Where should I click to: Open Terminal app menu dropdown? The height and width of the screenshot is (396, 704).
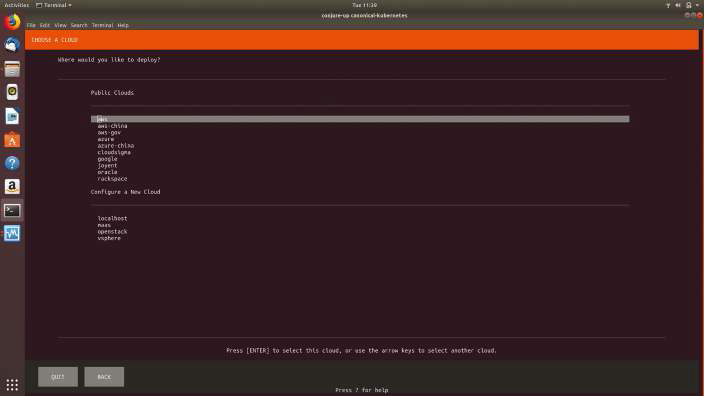click(x=54, y=5)
